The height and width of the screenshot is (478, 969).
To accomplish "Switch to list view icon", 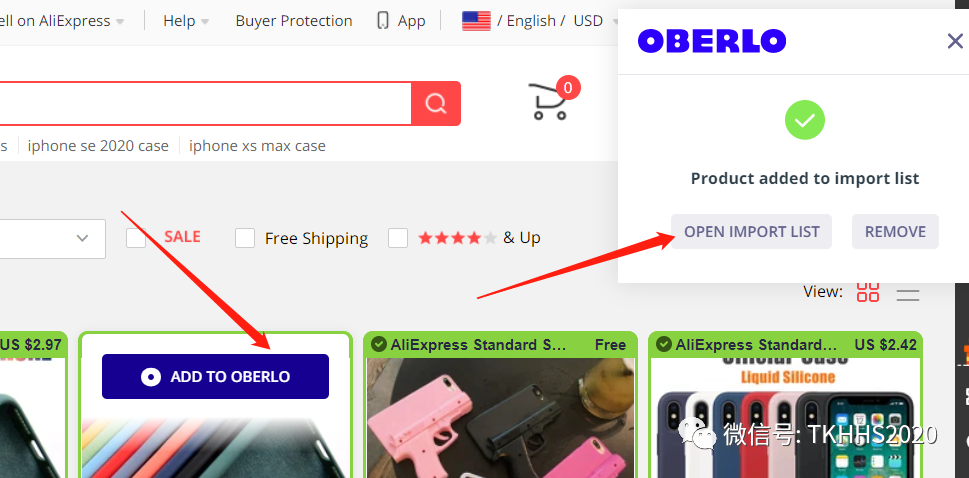I will pyautogui.click(x=908, y=294).
